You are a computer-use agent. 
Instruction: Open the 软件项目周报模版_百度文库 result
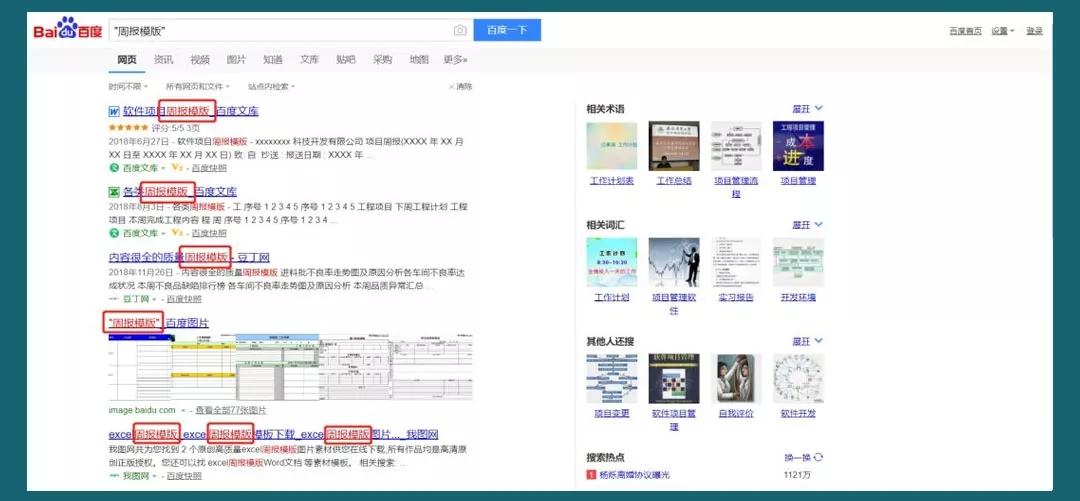(x=191, y=111)
